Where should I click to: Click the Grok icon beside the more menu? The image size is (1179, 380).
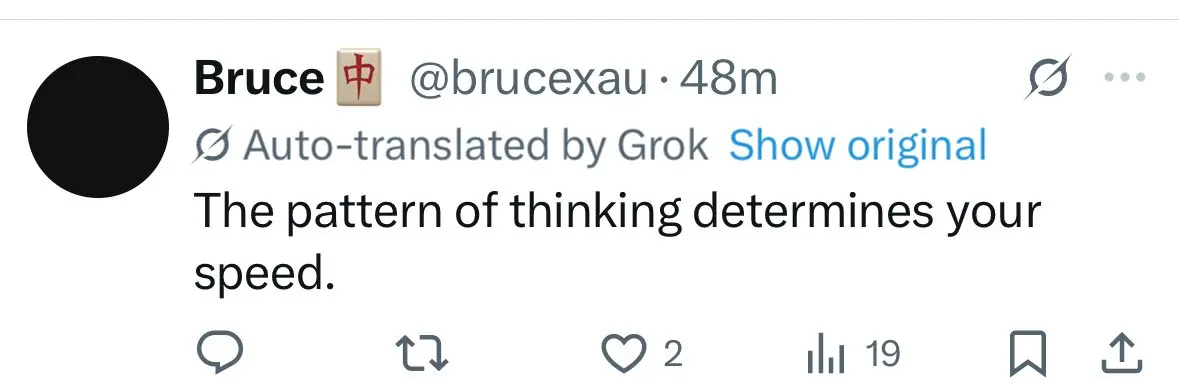[x=1047, y=77]
